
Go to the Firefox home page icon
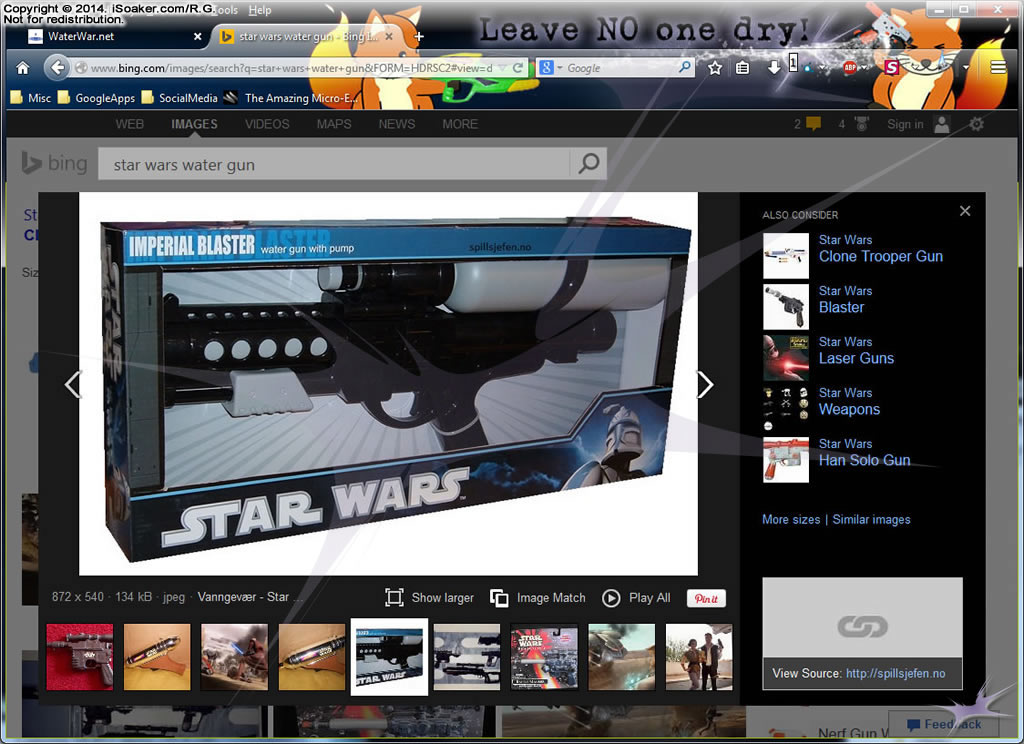23,68
